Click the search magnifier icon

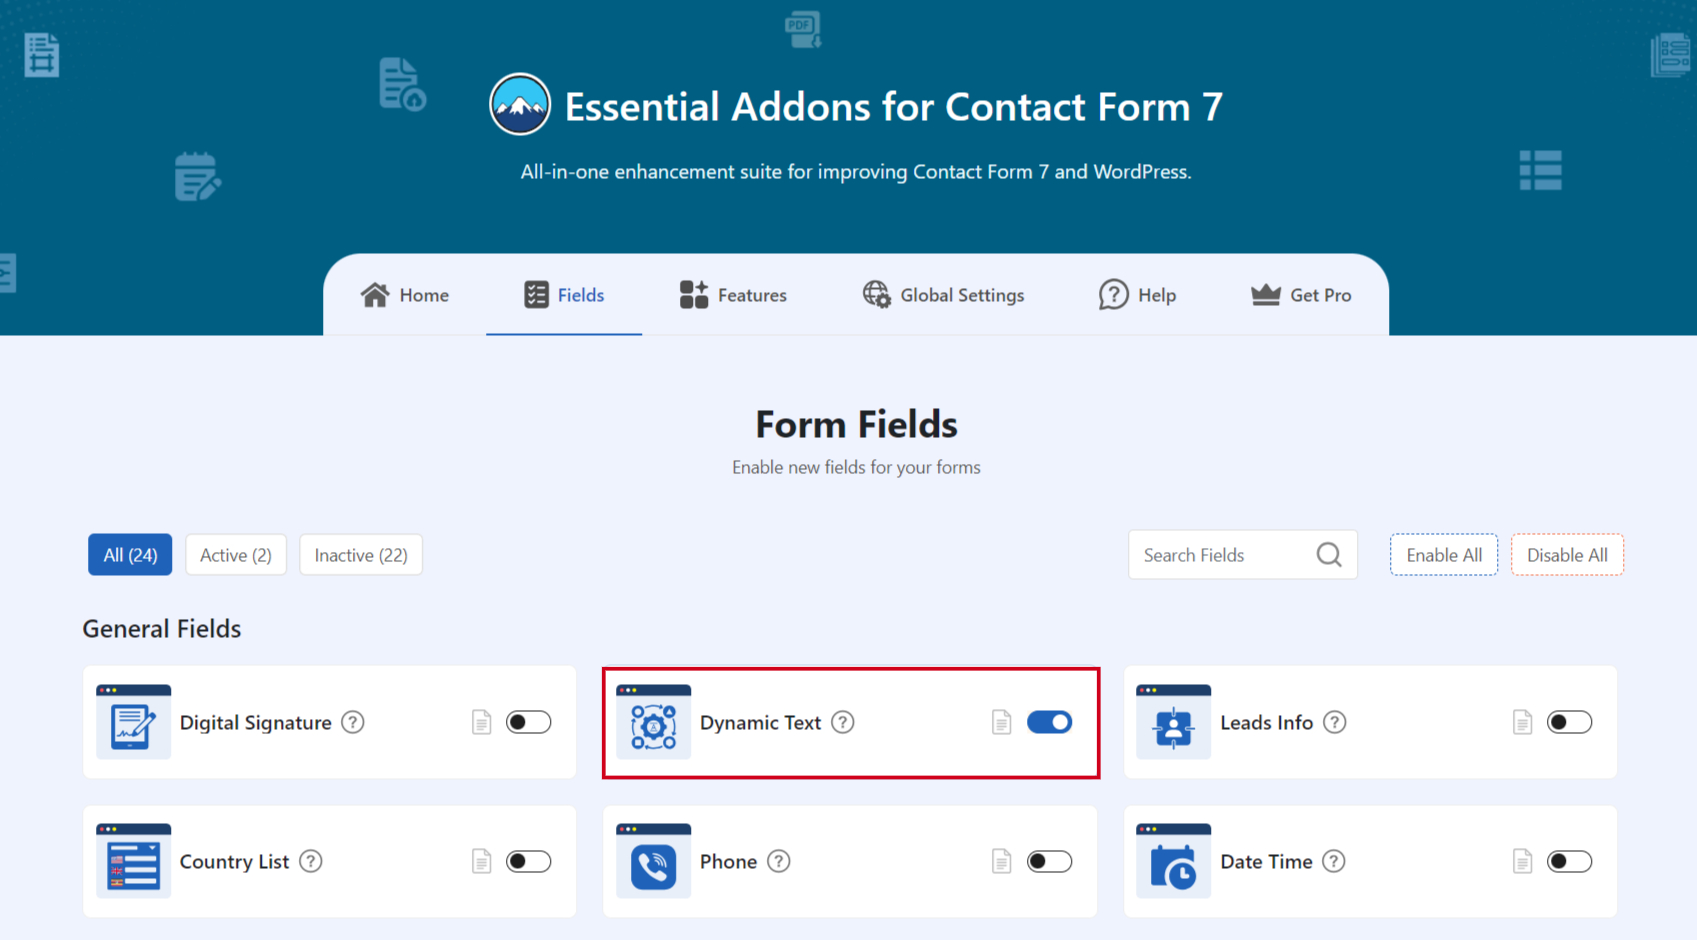[x=1329, y=554]
